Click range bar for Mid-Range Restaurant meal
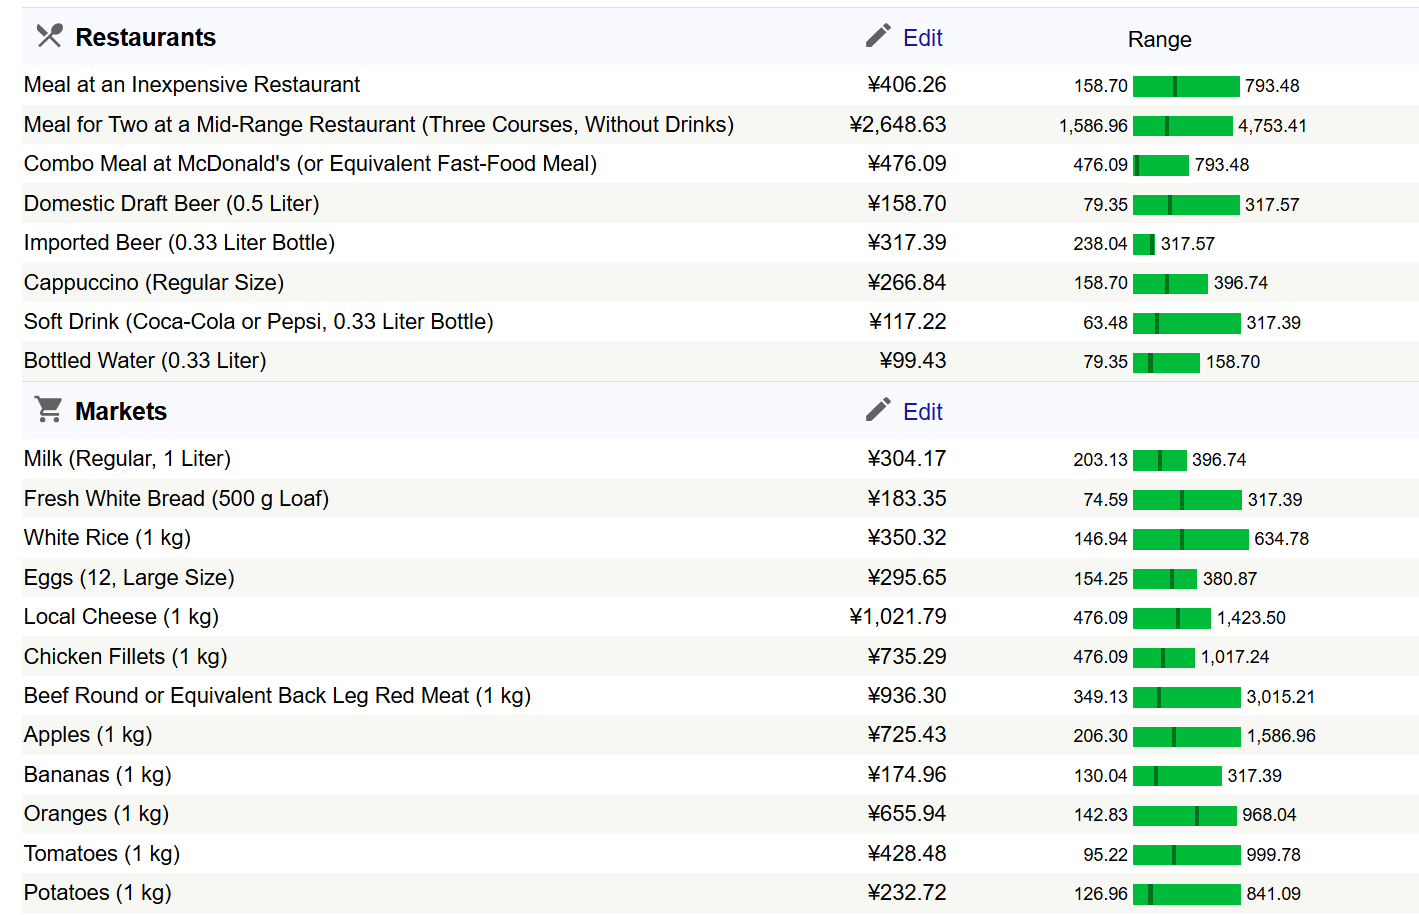Screen dimensions: 1419x915 [x=1183, y=126]
